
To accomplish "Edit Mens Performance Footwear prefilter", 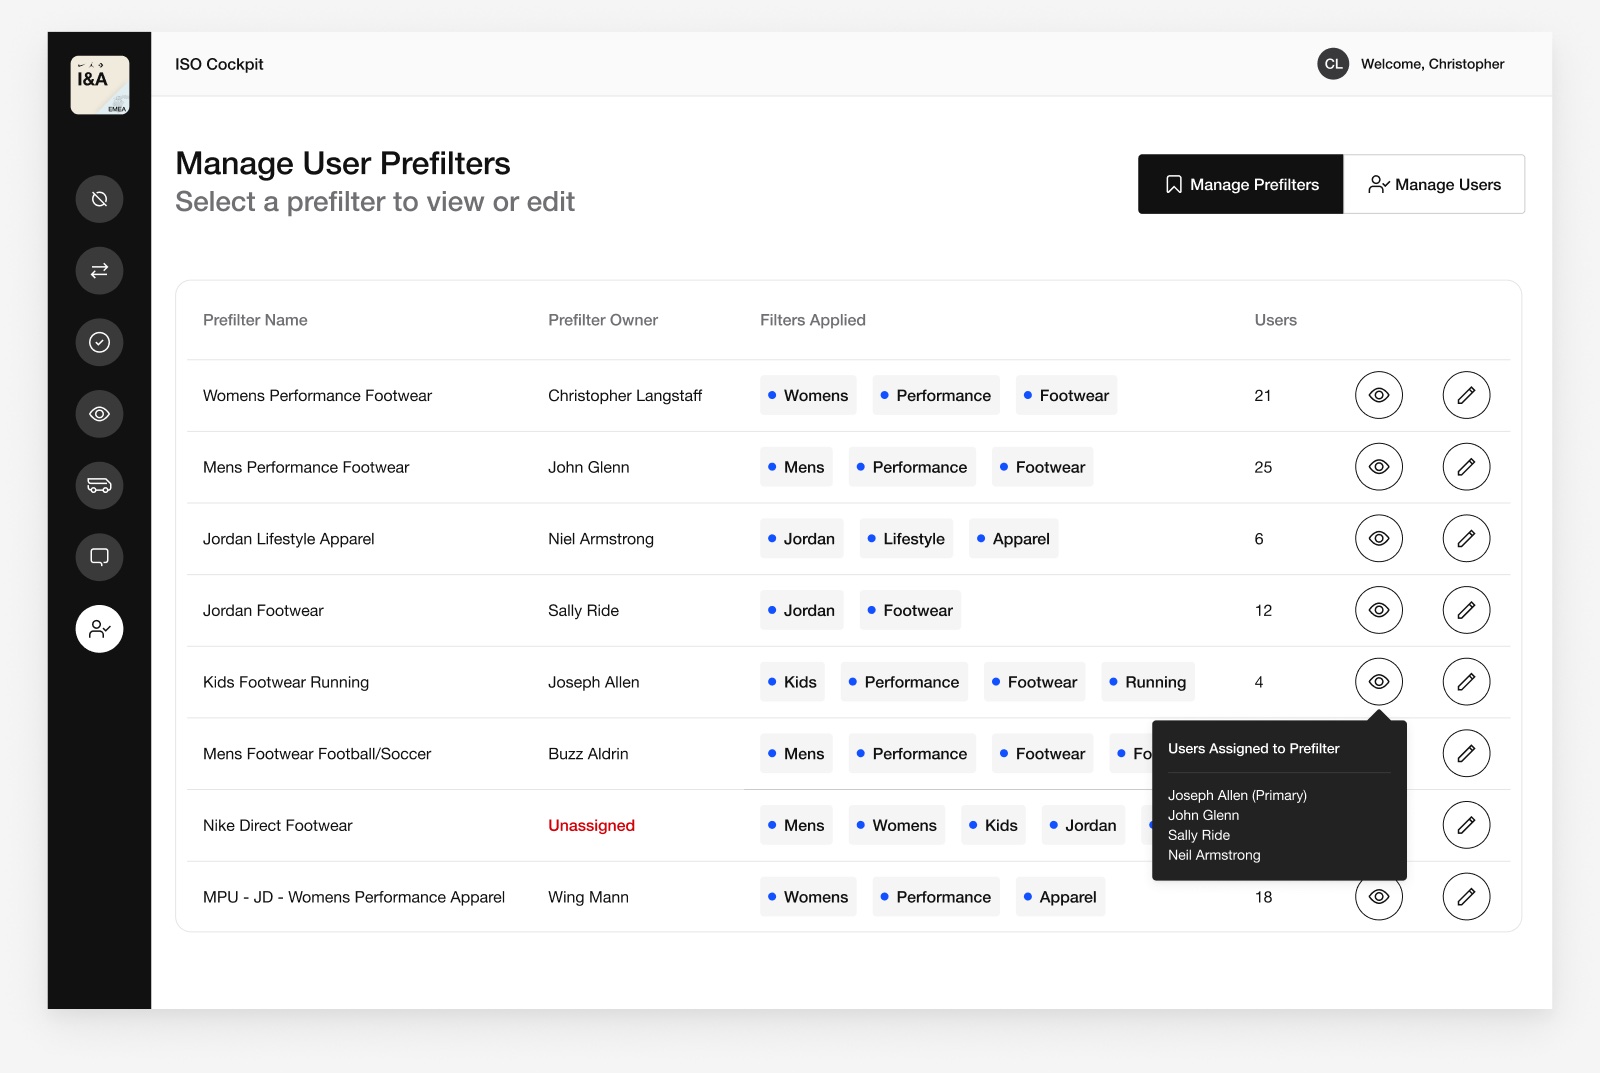I will click(x=1466, y=467).
